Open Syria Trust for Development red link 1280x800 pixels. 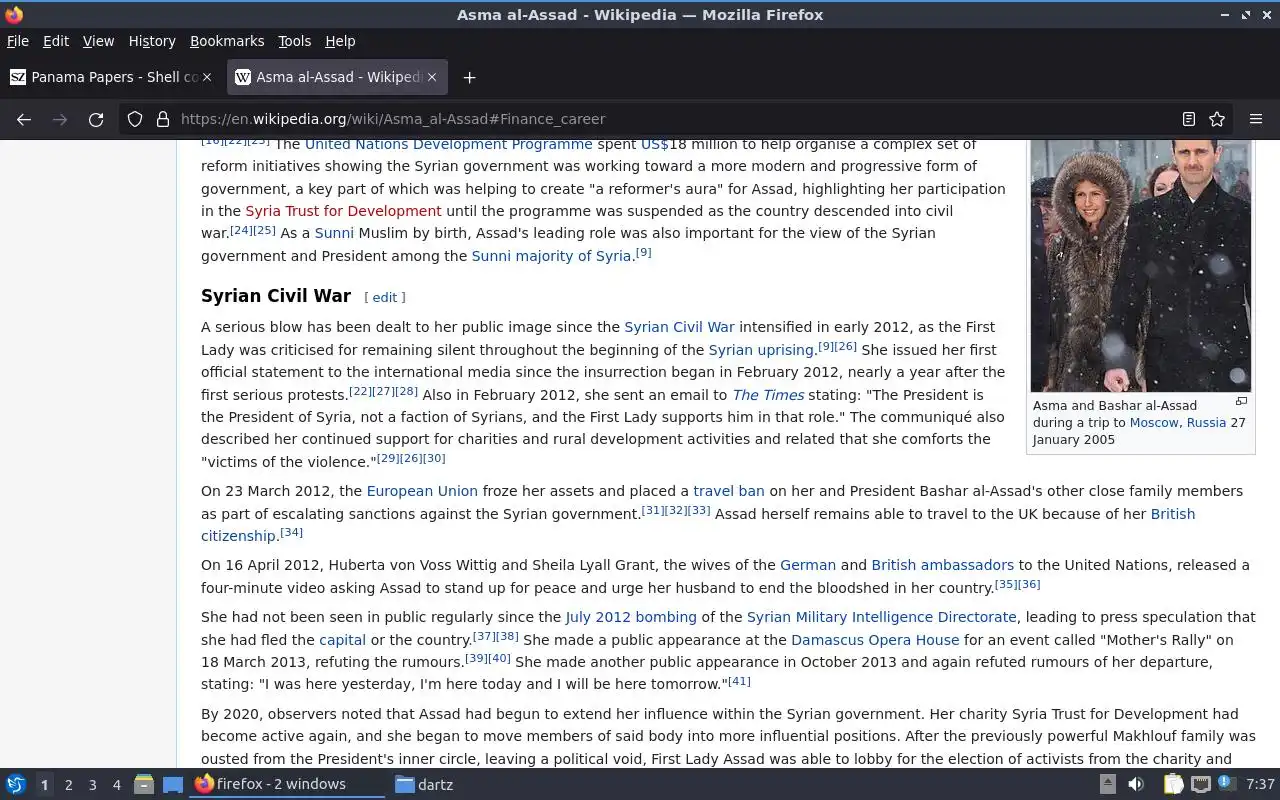pyautogui.click(x=343, y=211)
